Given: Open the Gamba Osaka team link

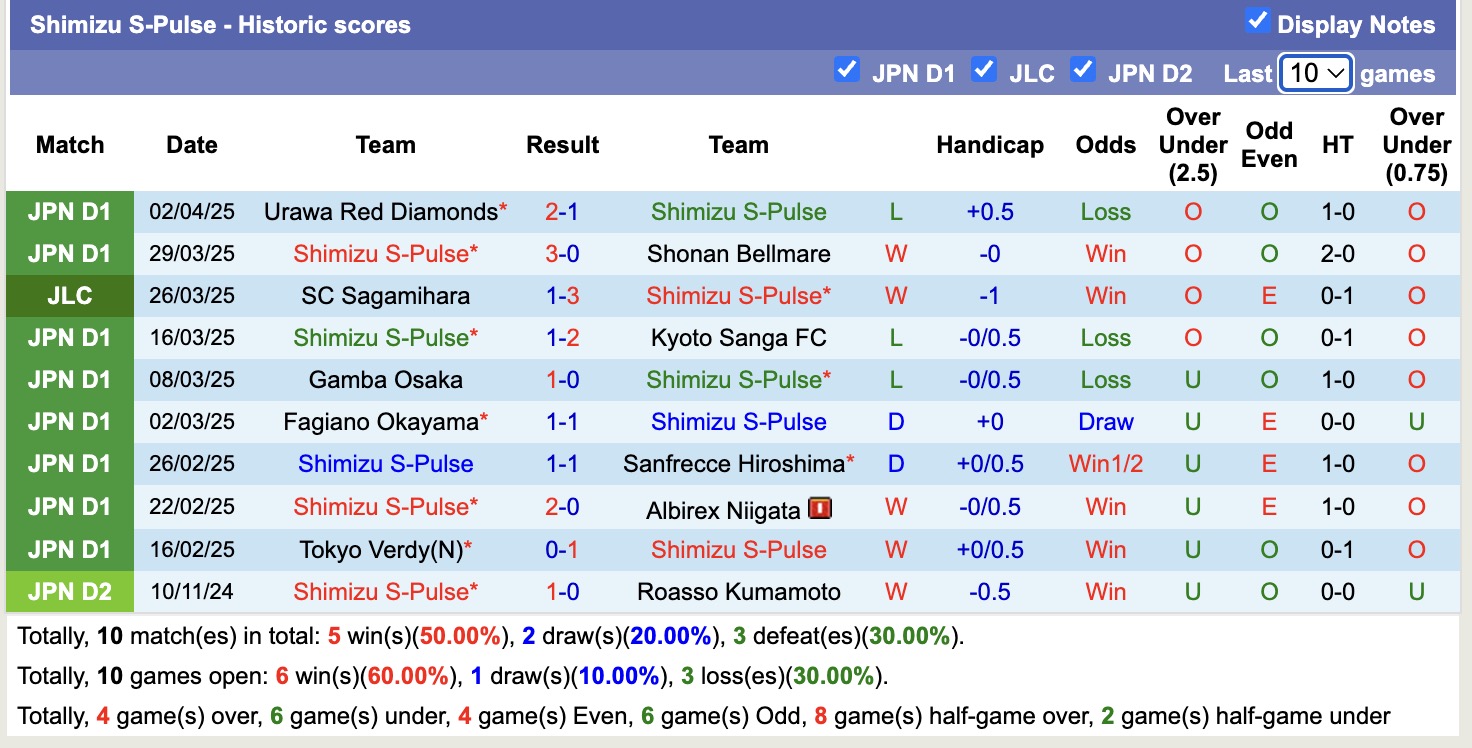Looking at the screenshot, I should (x=383, y=380).
